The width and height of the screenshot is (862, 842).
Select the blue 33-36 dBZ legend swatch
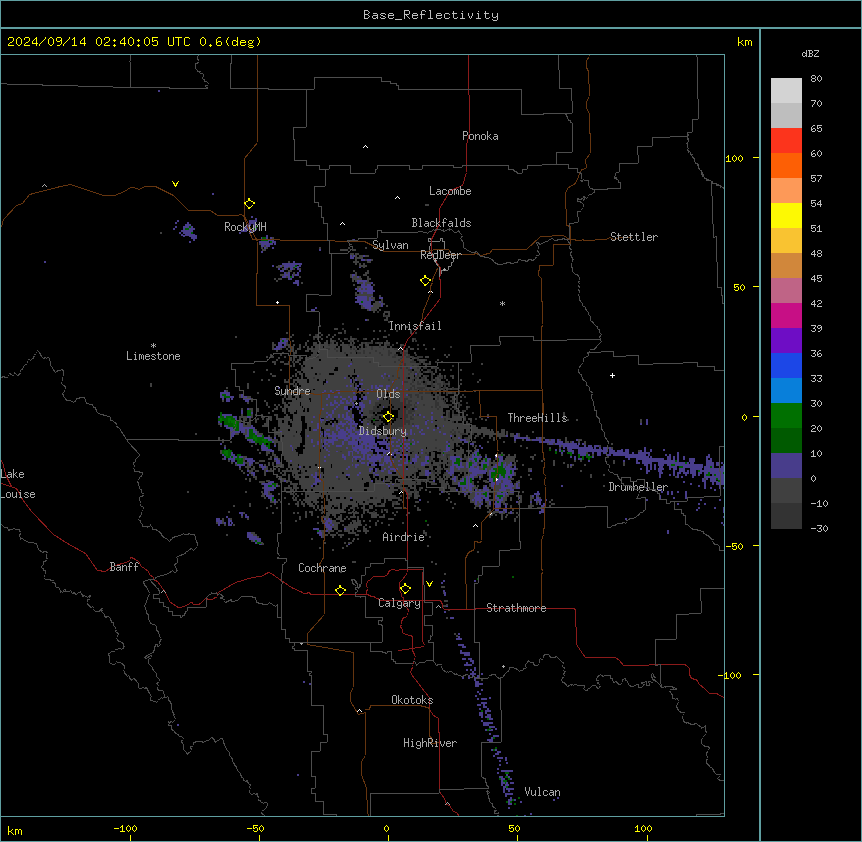coord(786,365)
